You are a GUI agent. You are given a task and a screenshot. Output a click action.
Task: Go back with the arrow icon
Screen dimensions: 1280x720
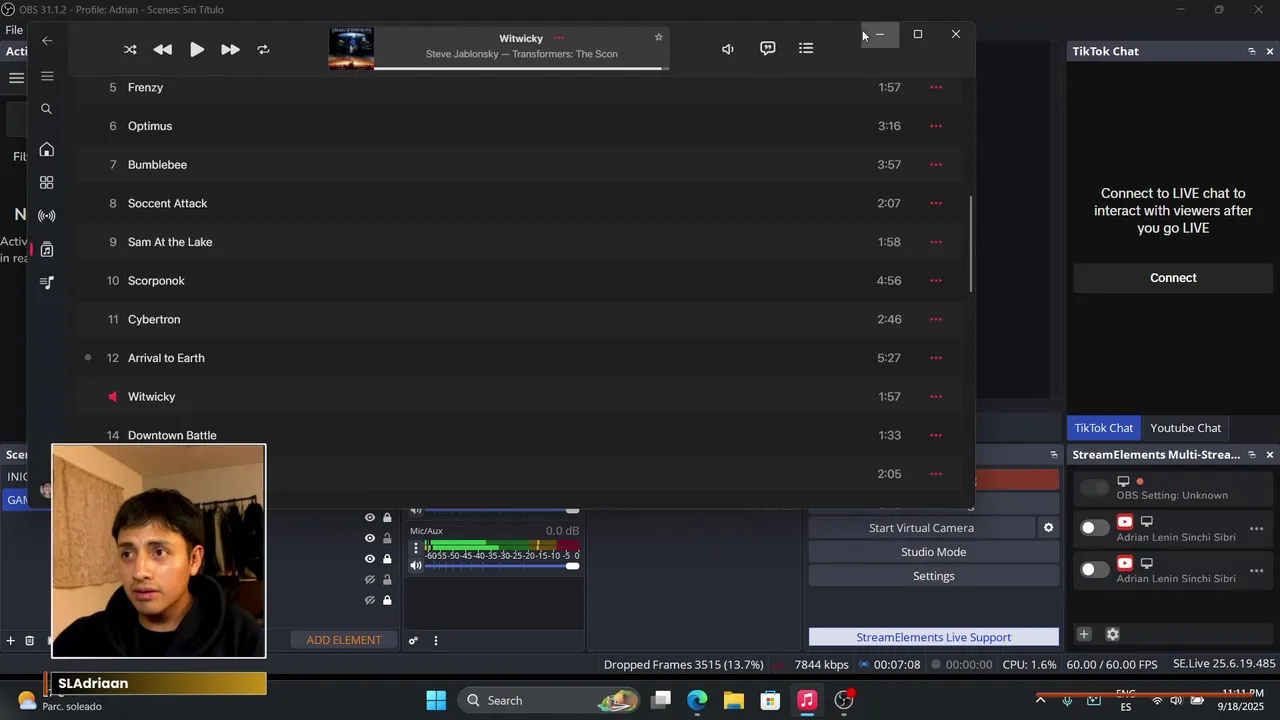point(47,41)
